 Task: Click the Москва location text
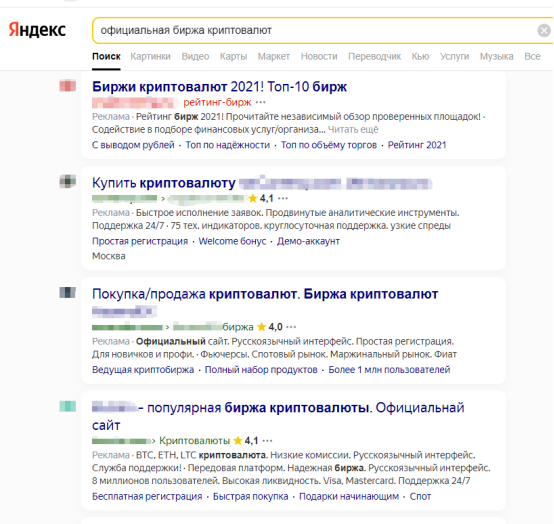point(109,256)
